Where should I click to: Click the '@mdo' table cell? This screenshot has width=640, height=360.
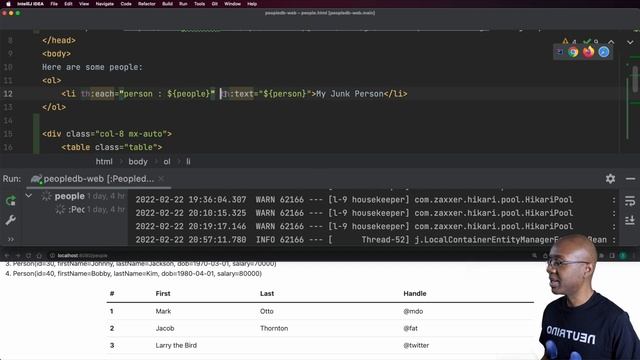point(413,311)
